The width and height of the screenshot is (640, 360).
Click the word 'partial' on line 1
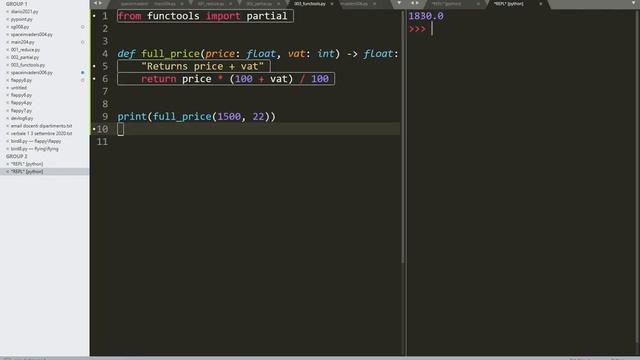(267, 16)
